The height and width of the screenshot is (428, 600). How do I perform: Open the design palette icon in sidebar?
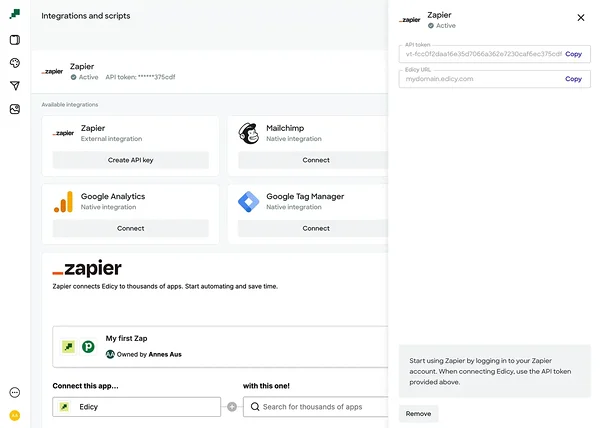pyautogui.click(x=15, y=63)
